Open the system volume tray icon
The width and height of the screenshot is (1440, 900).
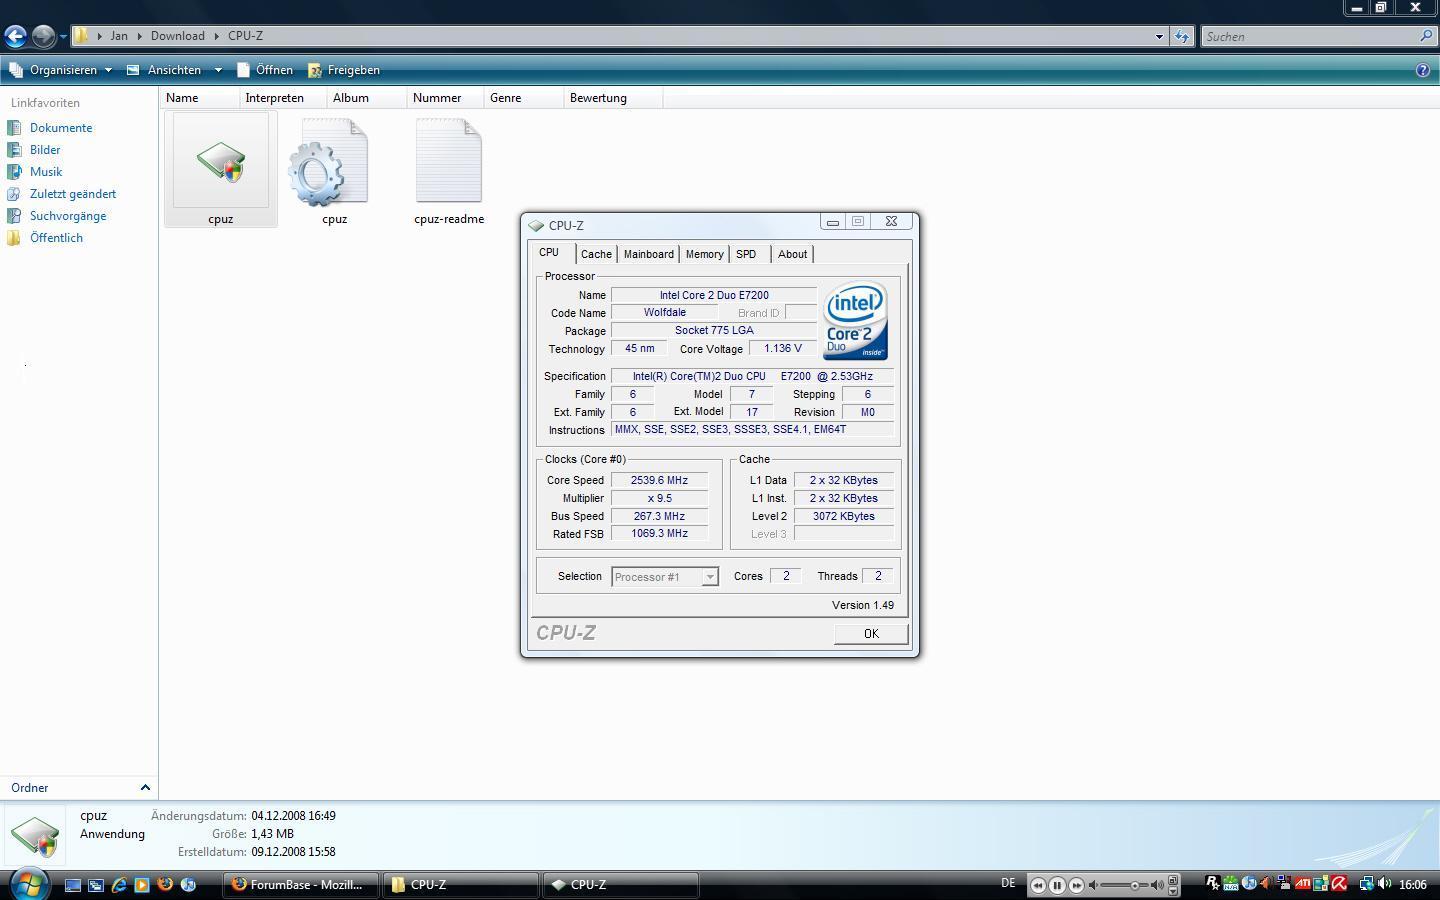point(1385,884)
